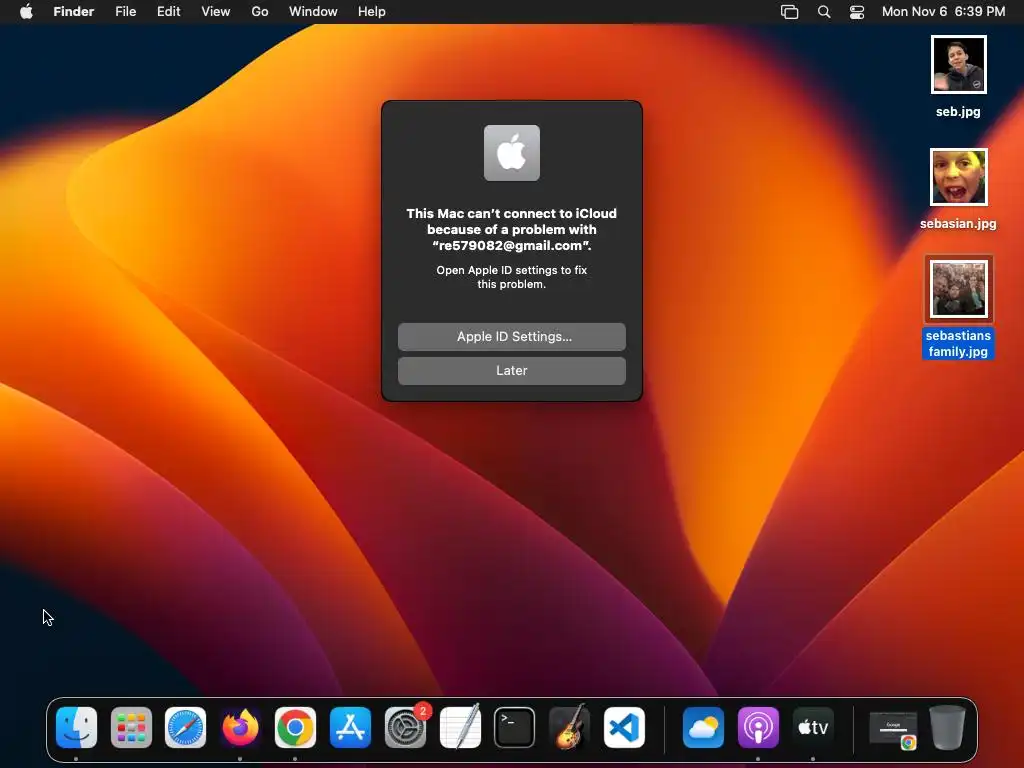Click the 're579082@gmail.com' text in dialog
This screenshot has height=768, width=1024.
510,246
